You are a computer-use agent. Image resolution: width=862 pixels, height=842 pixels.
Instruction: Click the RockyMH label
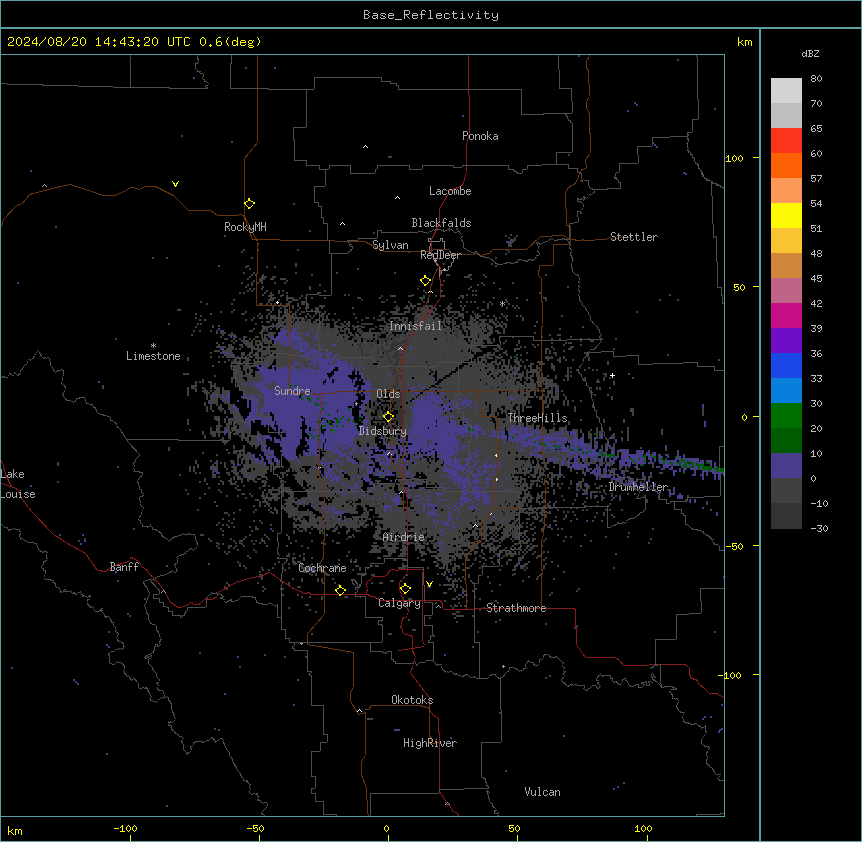245,227
